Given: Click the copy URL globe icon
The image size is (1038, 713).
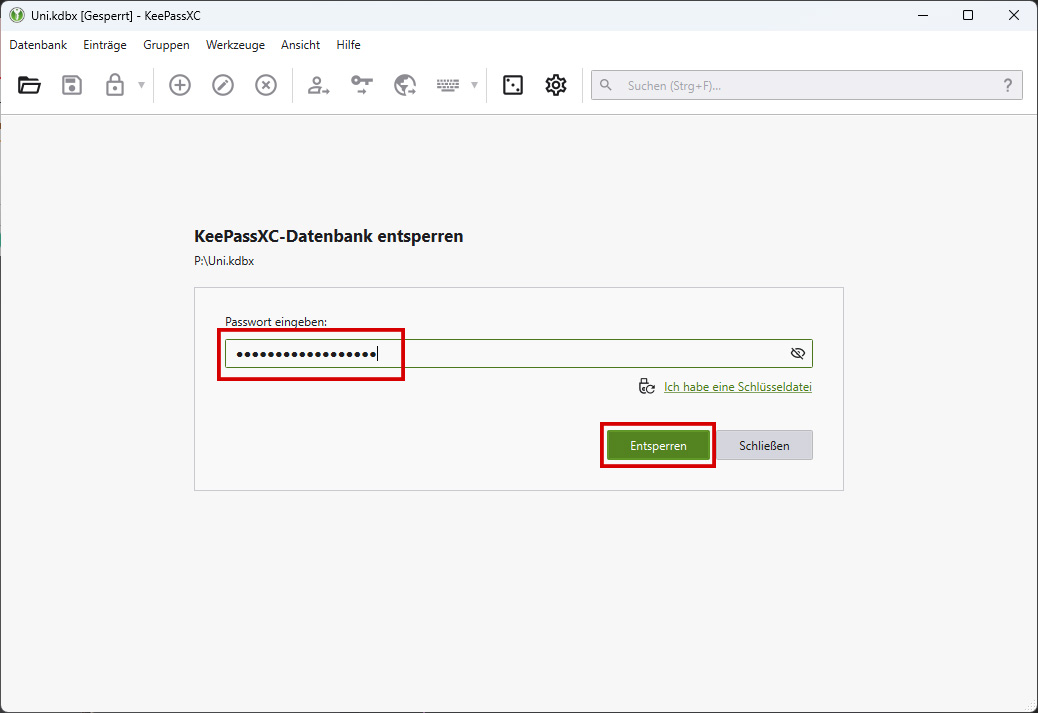Looking at the screenshot, I should click(x=405, y=85).
